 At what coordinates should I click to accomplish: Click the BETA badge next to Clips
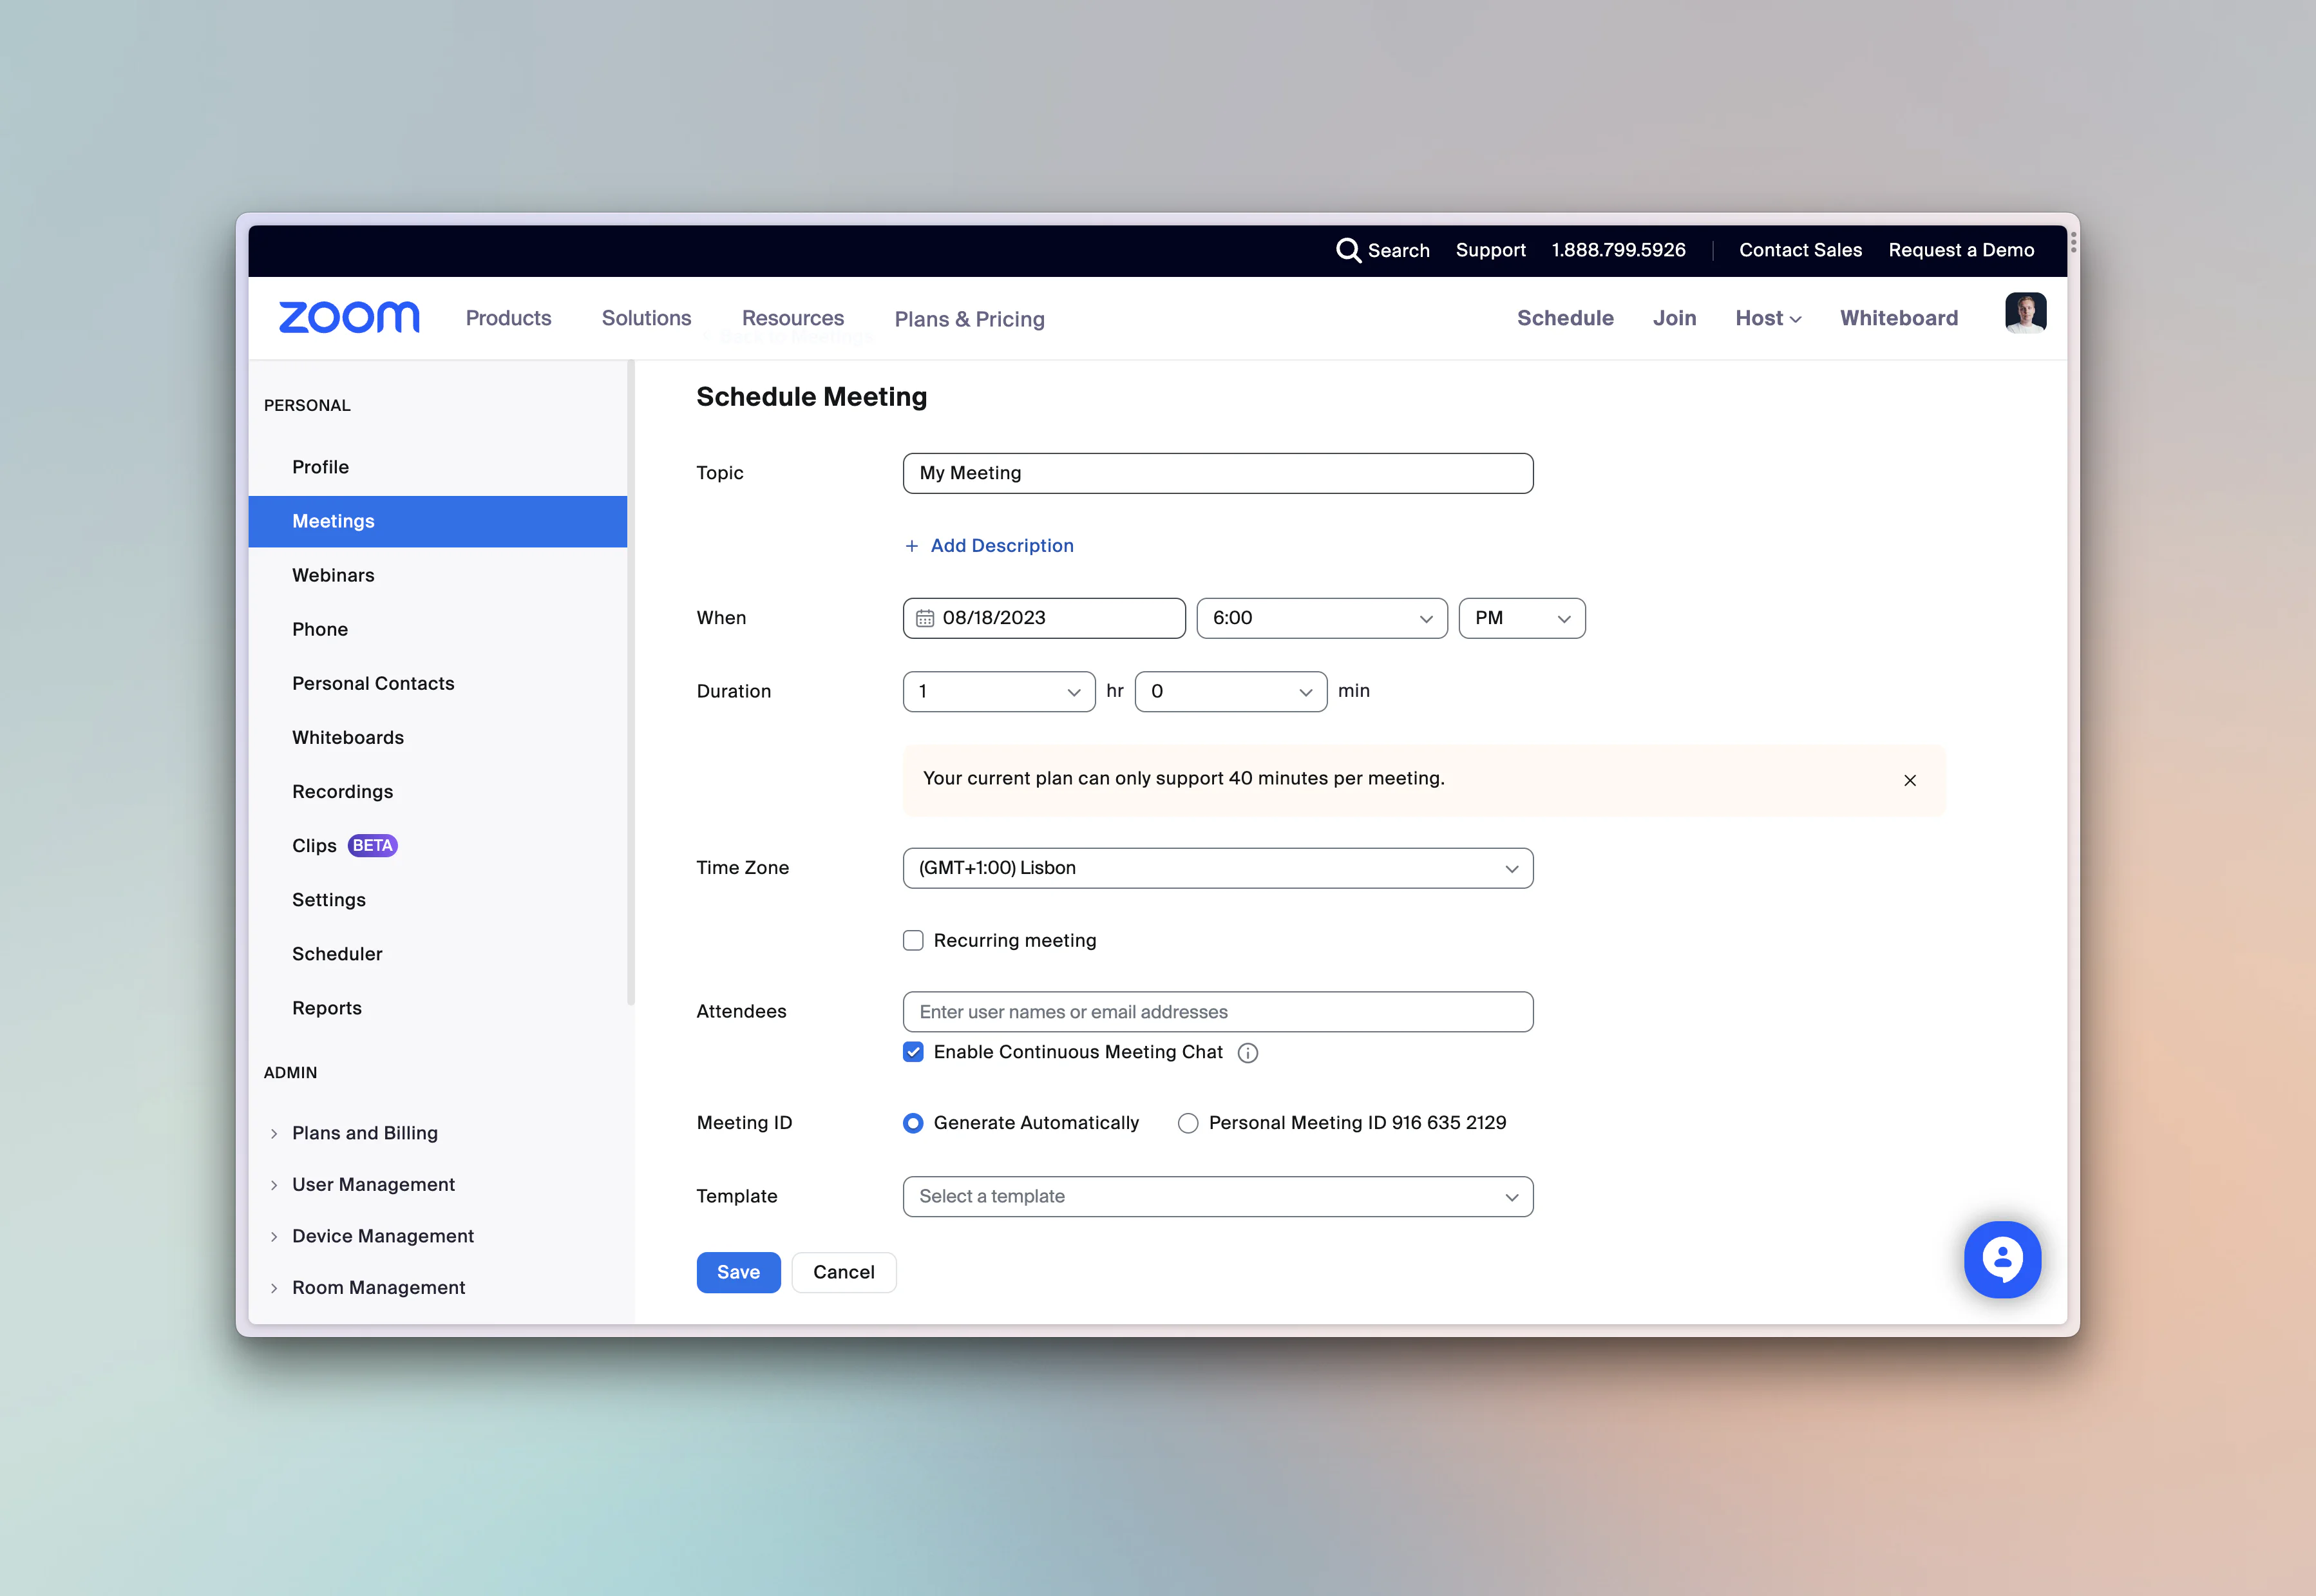372,845
